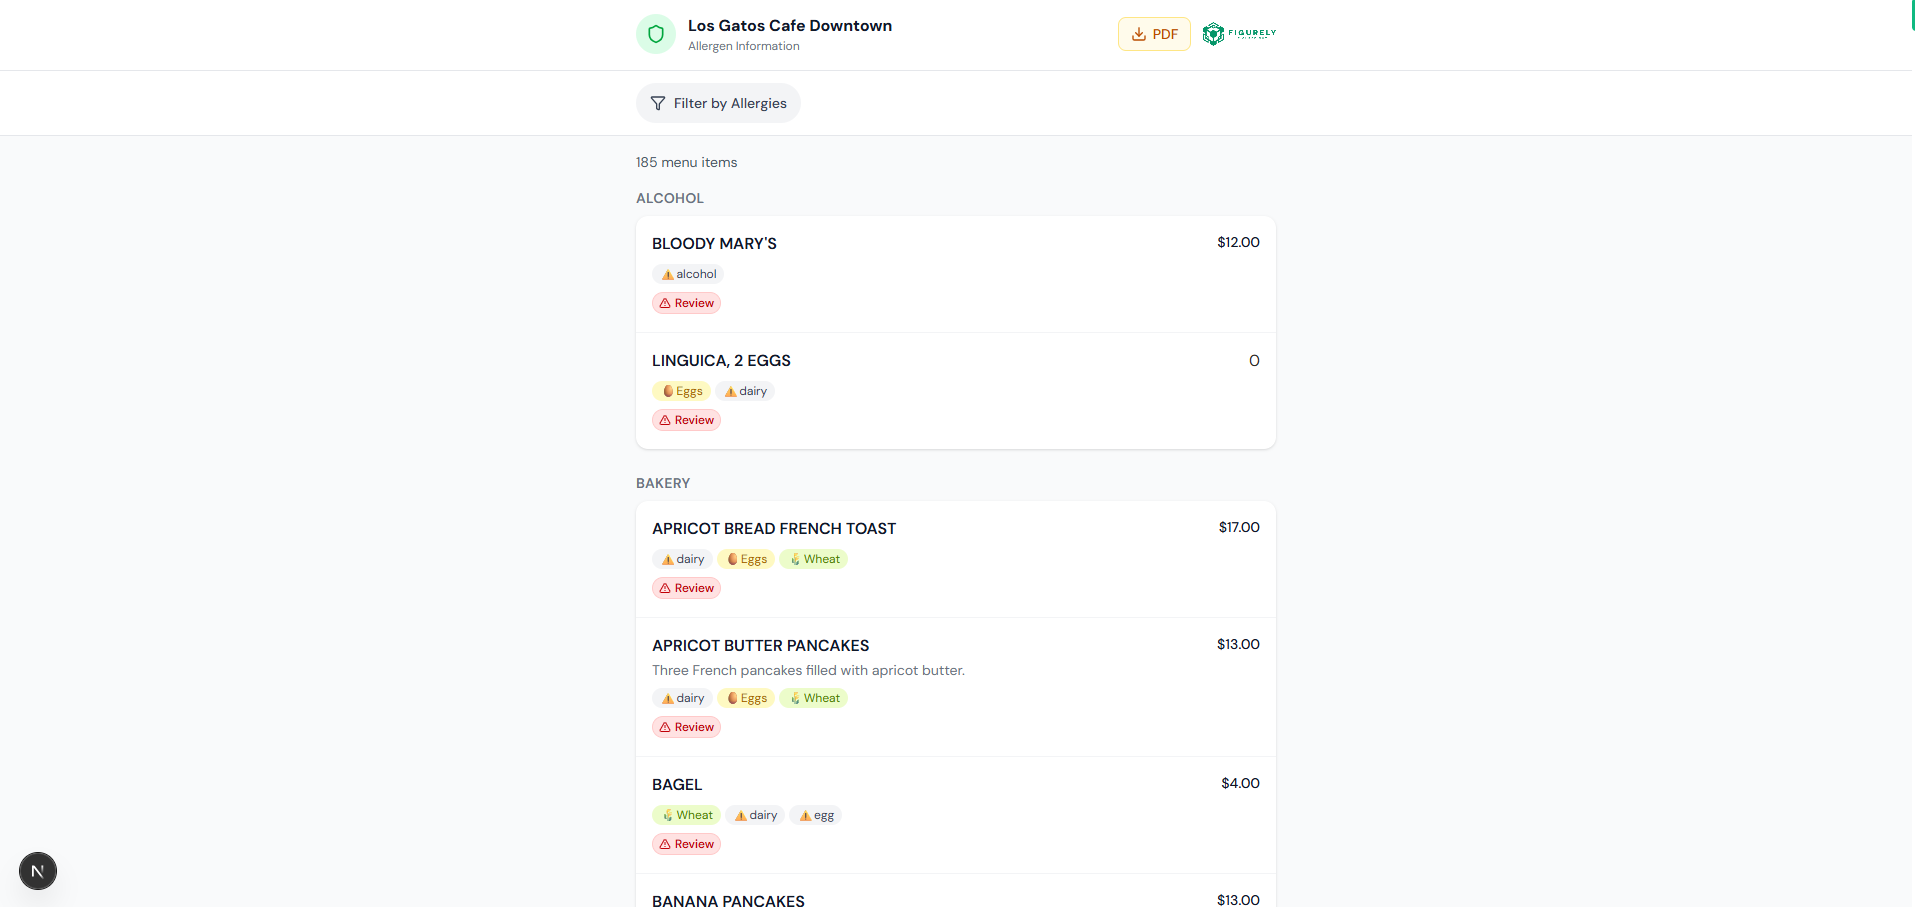Click the green shield logo icon
1915x907 pixels.
(656, 34)
